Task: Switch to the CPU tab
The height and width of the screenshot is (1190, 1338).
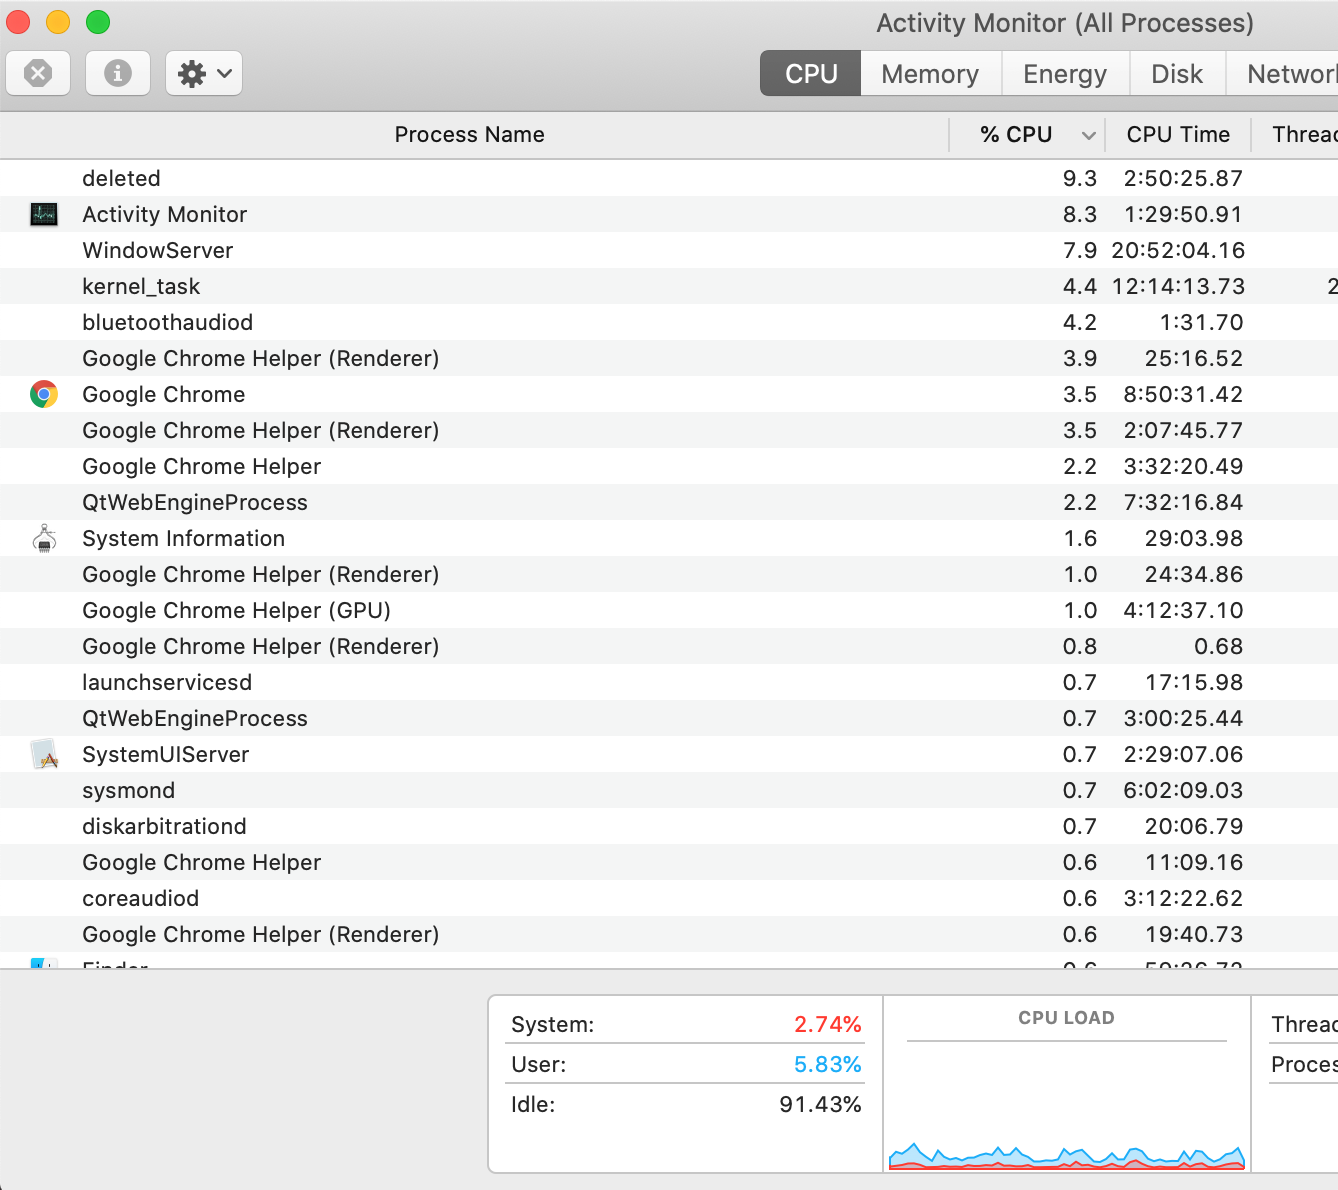Action: pyautogui.click(x=811, y=74)
